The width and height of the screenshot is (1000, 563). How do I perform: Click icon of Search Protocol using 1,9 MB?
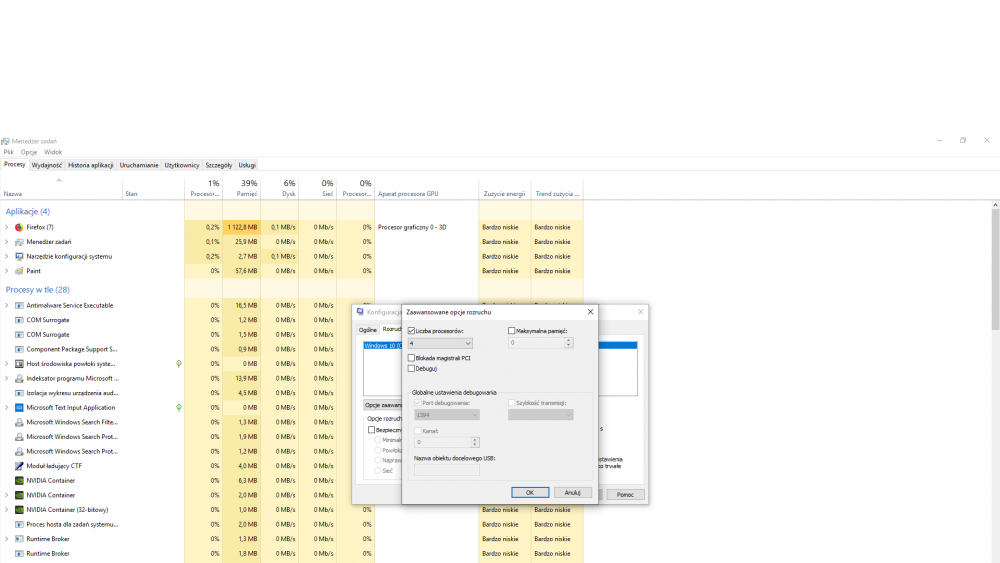point(19,437)
